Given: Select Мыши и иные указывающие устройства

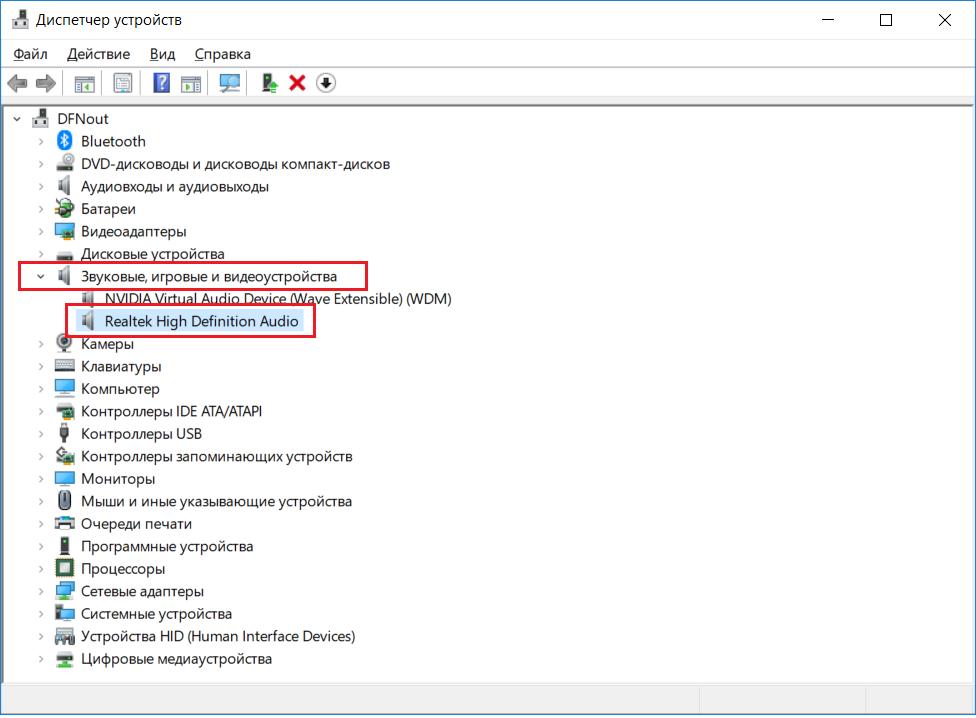Looking at the screenshot, I should (x=217, y=501).
